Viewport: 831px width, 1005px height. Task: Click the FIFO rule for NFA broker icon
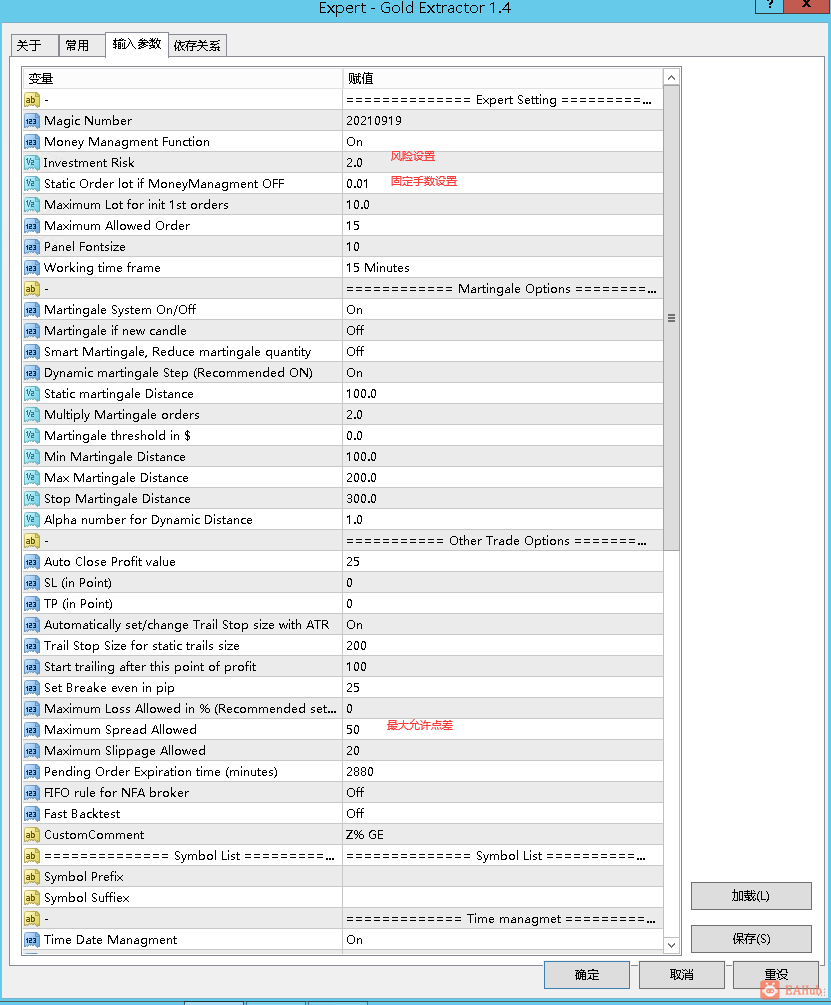coord(31,793)
